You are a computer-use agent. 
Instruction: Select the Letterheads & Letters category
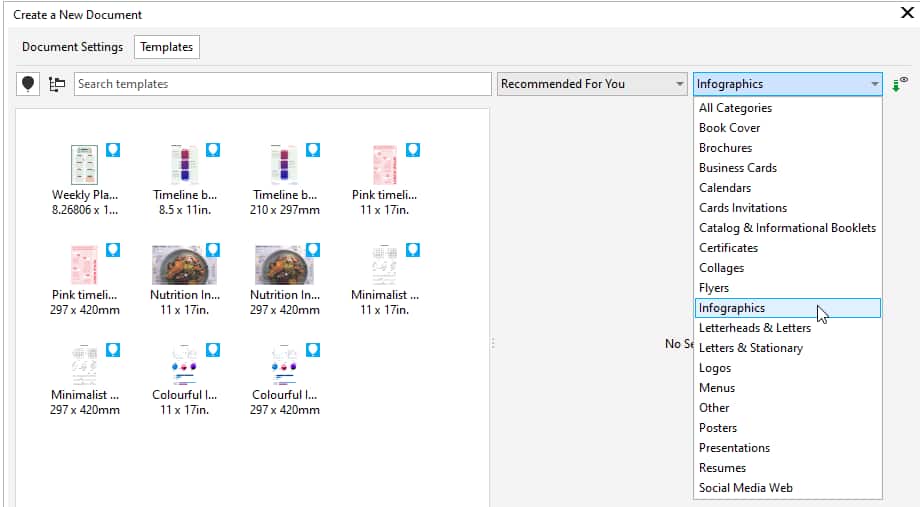click(x=754, y=328)
